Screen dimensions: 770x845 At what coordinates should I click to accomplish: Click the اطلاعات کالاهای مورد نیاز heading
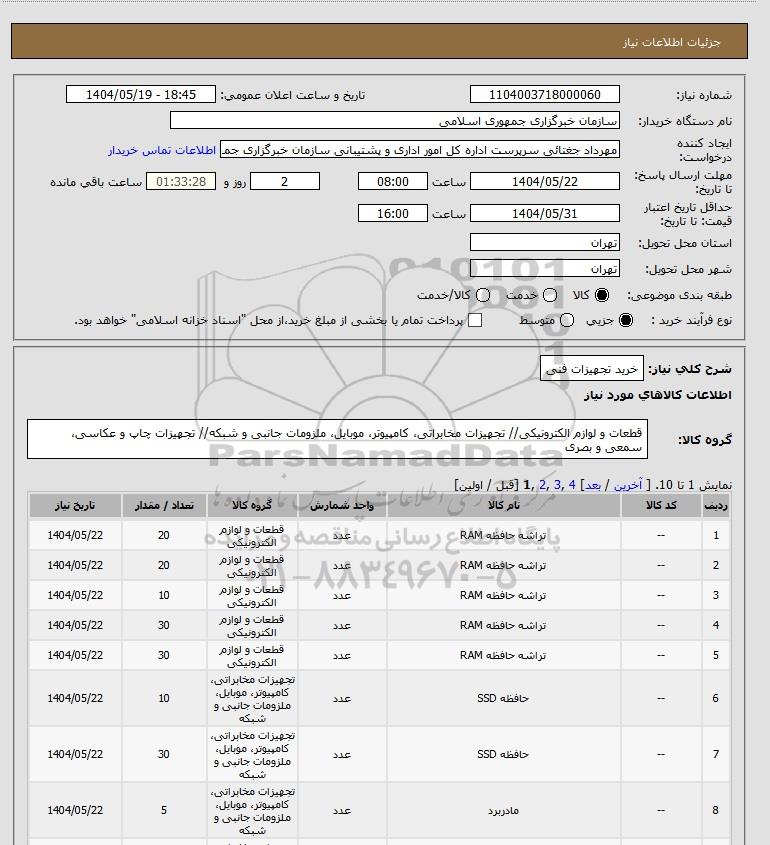pos(657,395)
